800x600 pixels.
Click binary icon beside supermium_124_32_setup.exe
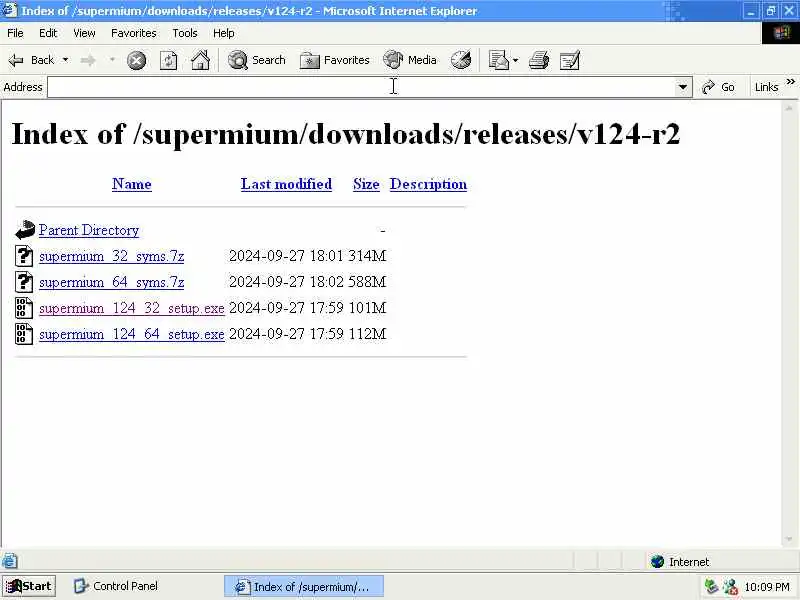coord(24,308)
